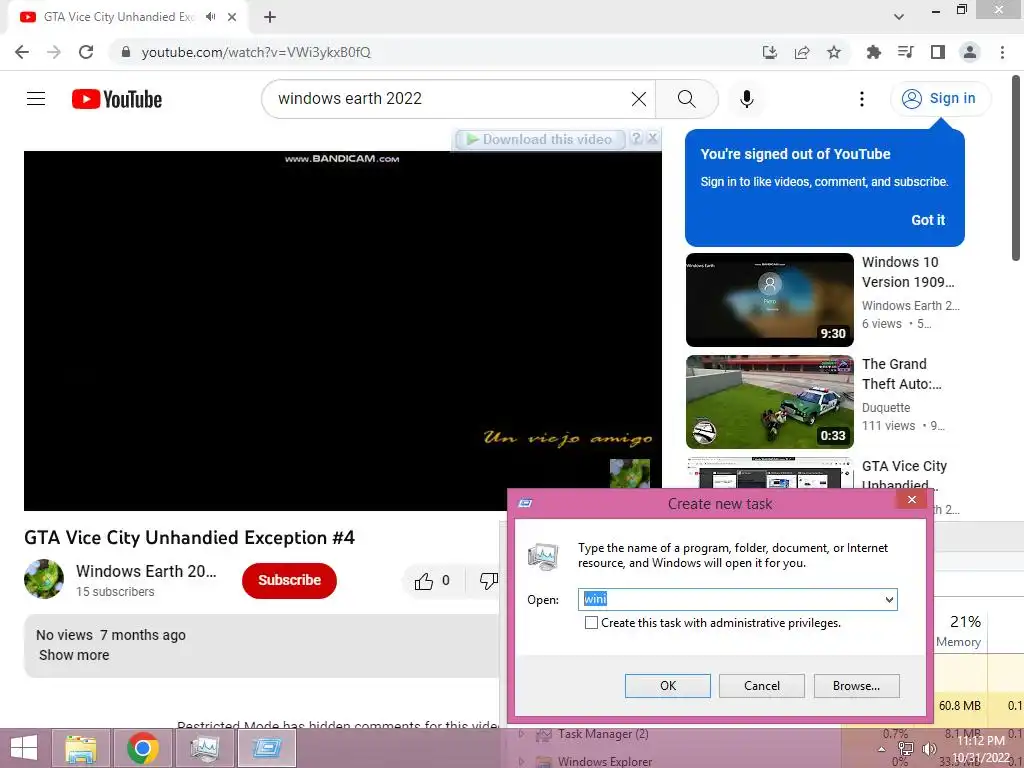The width and height of the screenshot is (1024, 768).
Task: Open the Windows Start button
Action: [24, 748]
